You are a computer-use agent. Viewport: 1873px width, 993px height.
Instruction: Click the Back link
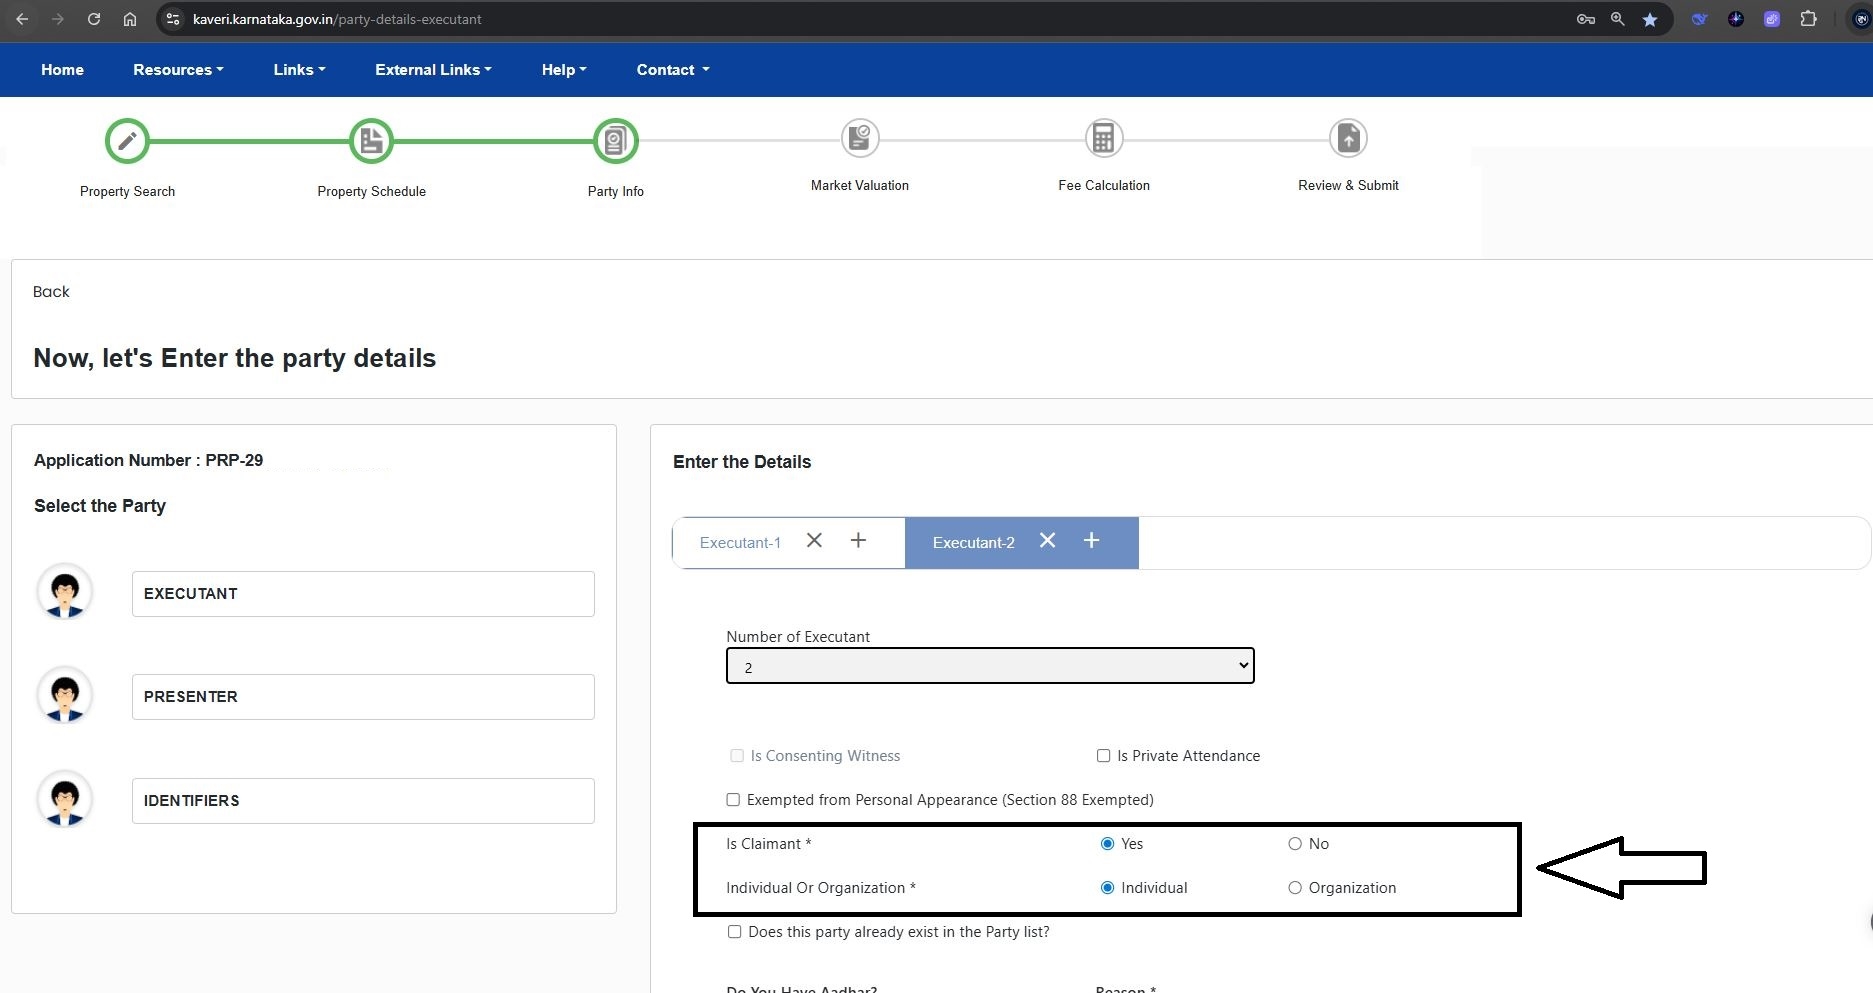[51, 292]
